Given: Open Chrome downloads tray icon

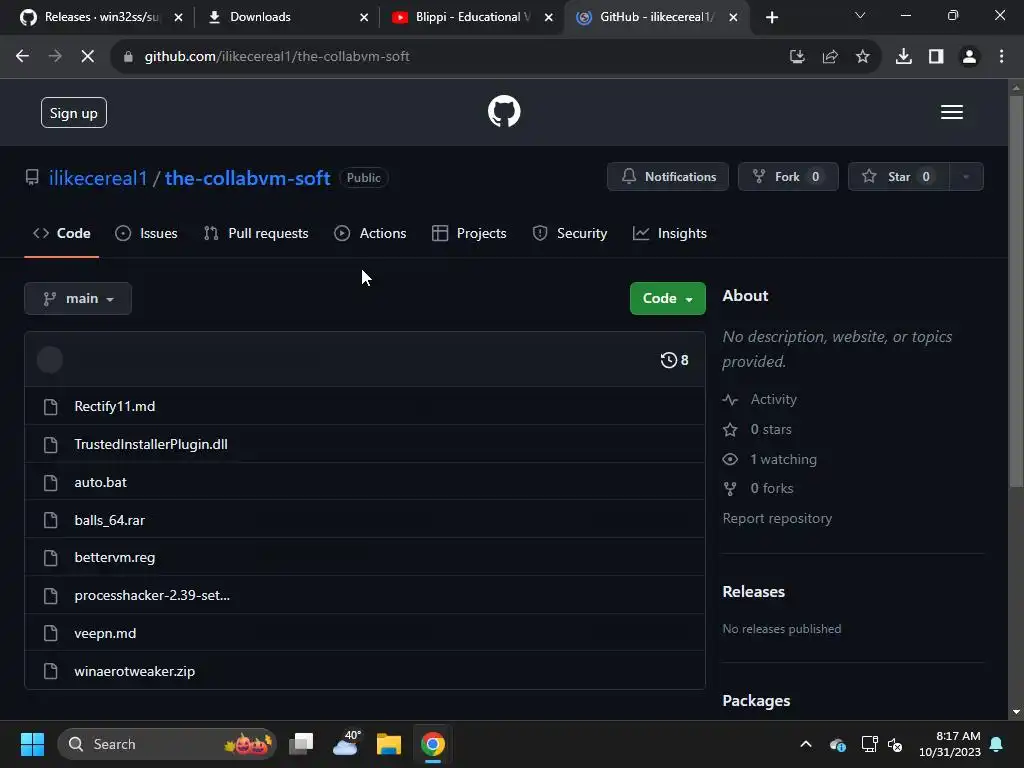Looking at the screenshot, I should click(x=904, y=56).
